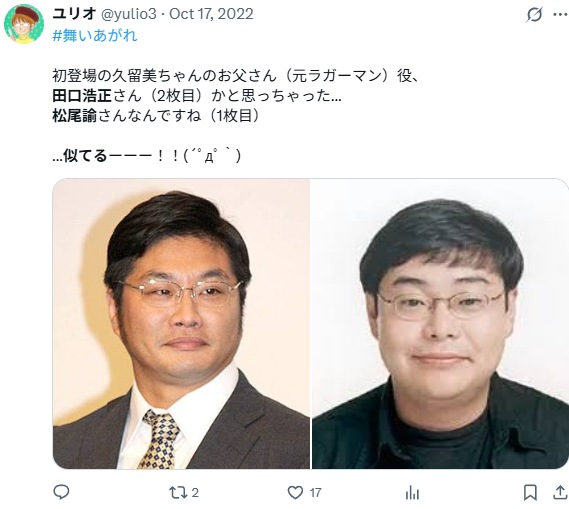This screenshot has width=569, height=509.
Task: Click the 似てる text line in tweet
Action: point(147,156)
